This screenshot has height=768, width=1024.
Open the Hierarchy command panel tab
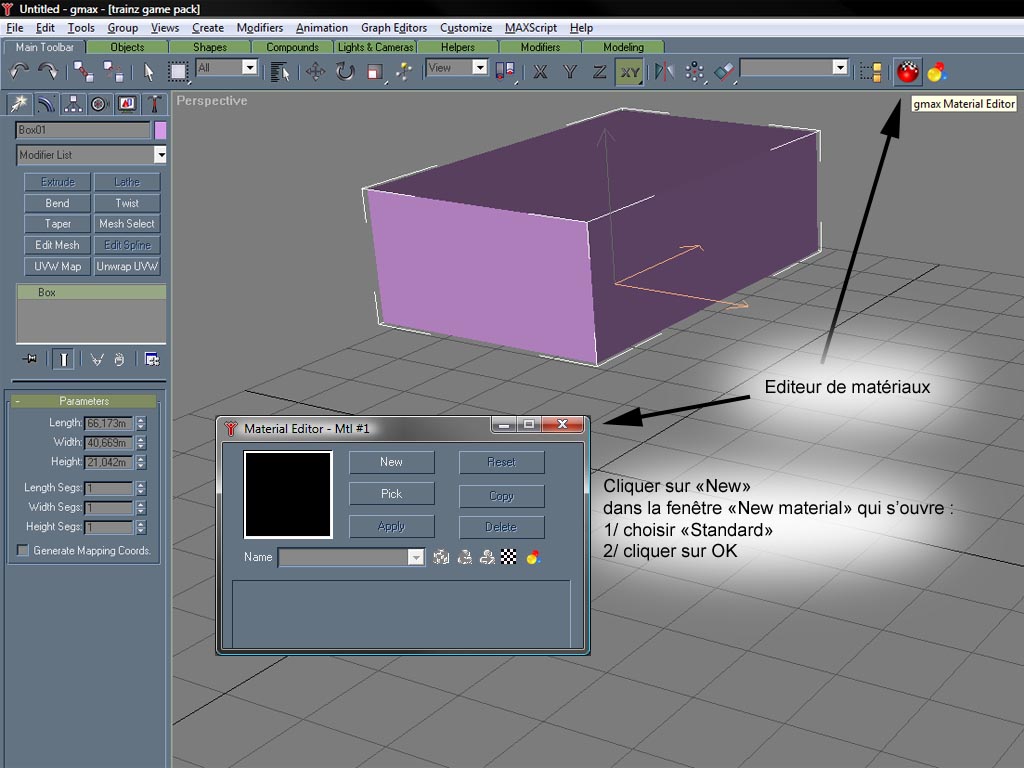(x=72, y=104)
